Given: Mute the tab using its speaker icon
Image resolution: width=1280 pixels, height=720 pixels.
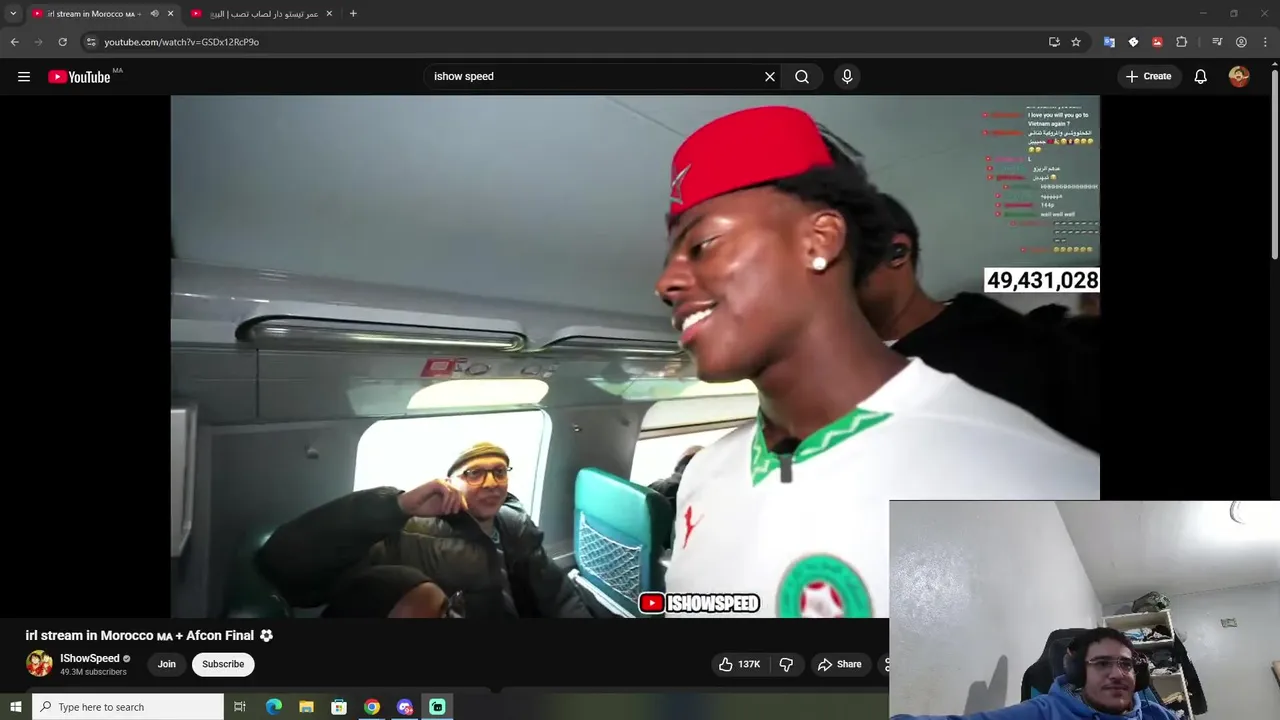Looking at the screenshot, I should [x=154, y=14].
